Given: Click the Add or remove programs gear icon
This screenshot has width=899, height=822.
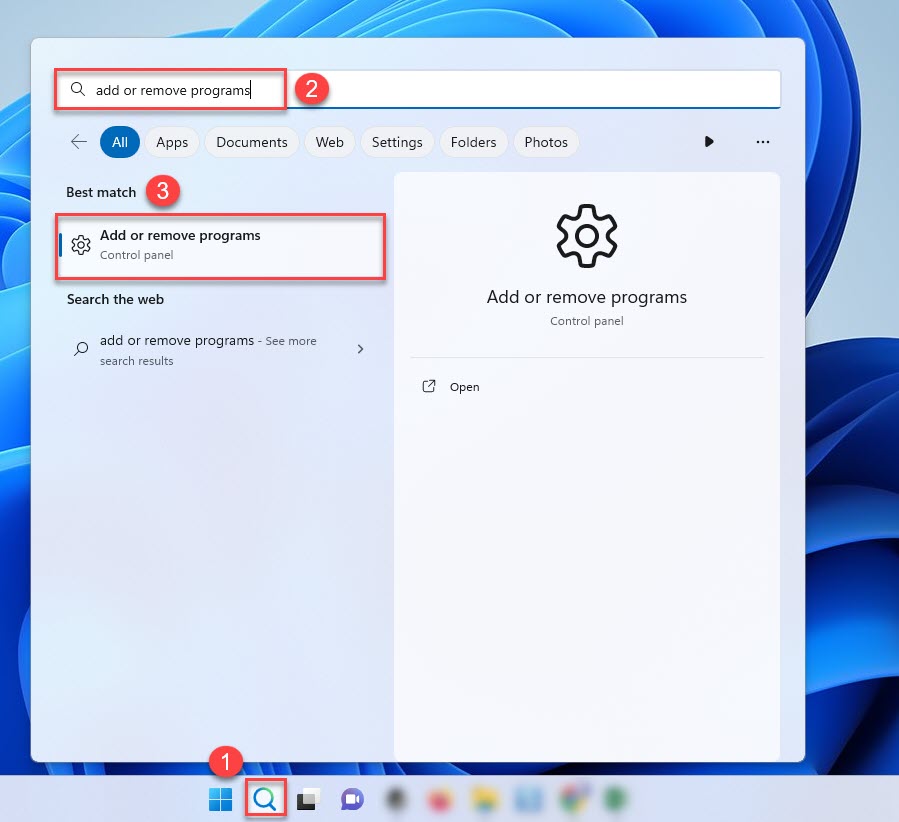Looking at the screenshot, I should tap(81, 245).
